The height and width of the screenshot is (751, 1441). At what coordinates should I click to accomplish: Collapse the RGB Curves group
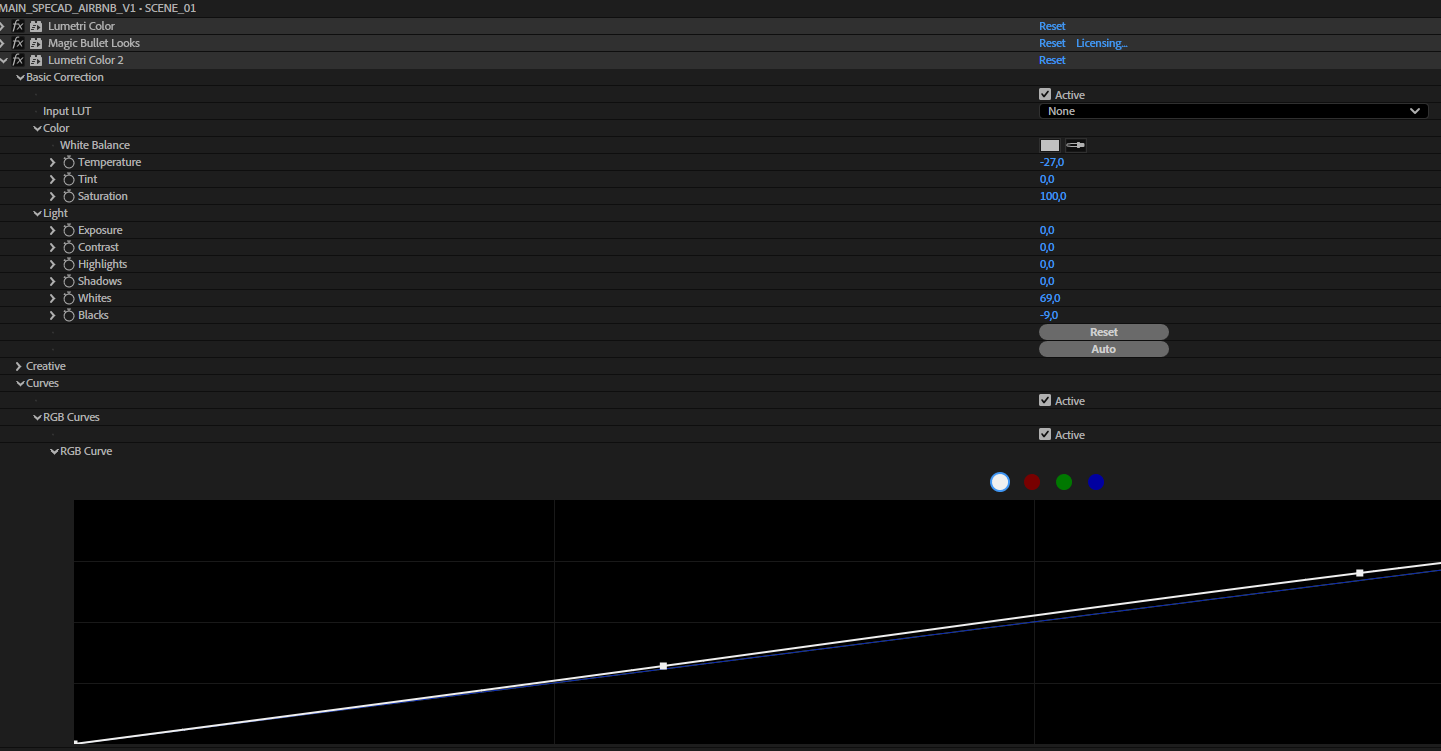(37, 417)
